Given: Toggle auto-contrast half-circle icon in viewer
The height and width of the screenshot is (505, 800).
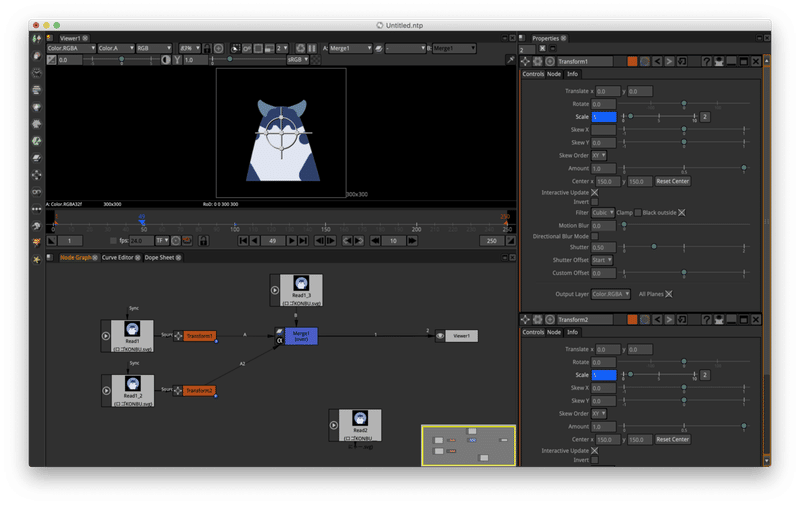Looking at the screenshot, I should tap(166, 60).
